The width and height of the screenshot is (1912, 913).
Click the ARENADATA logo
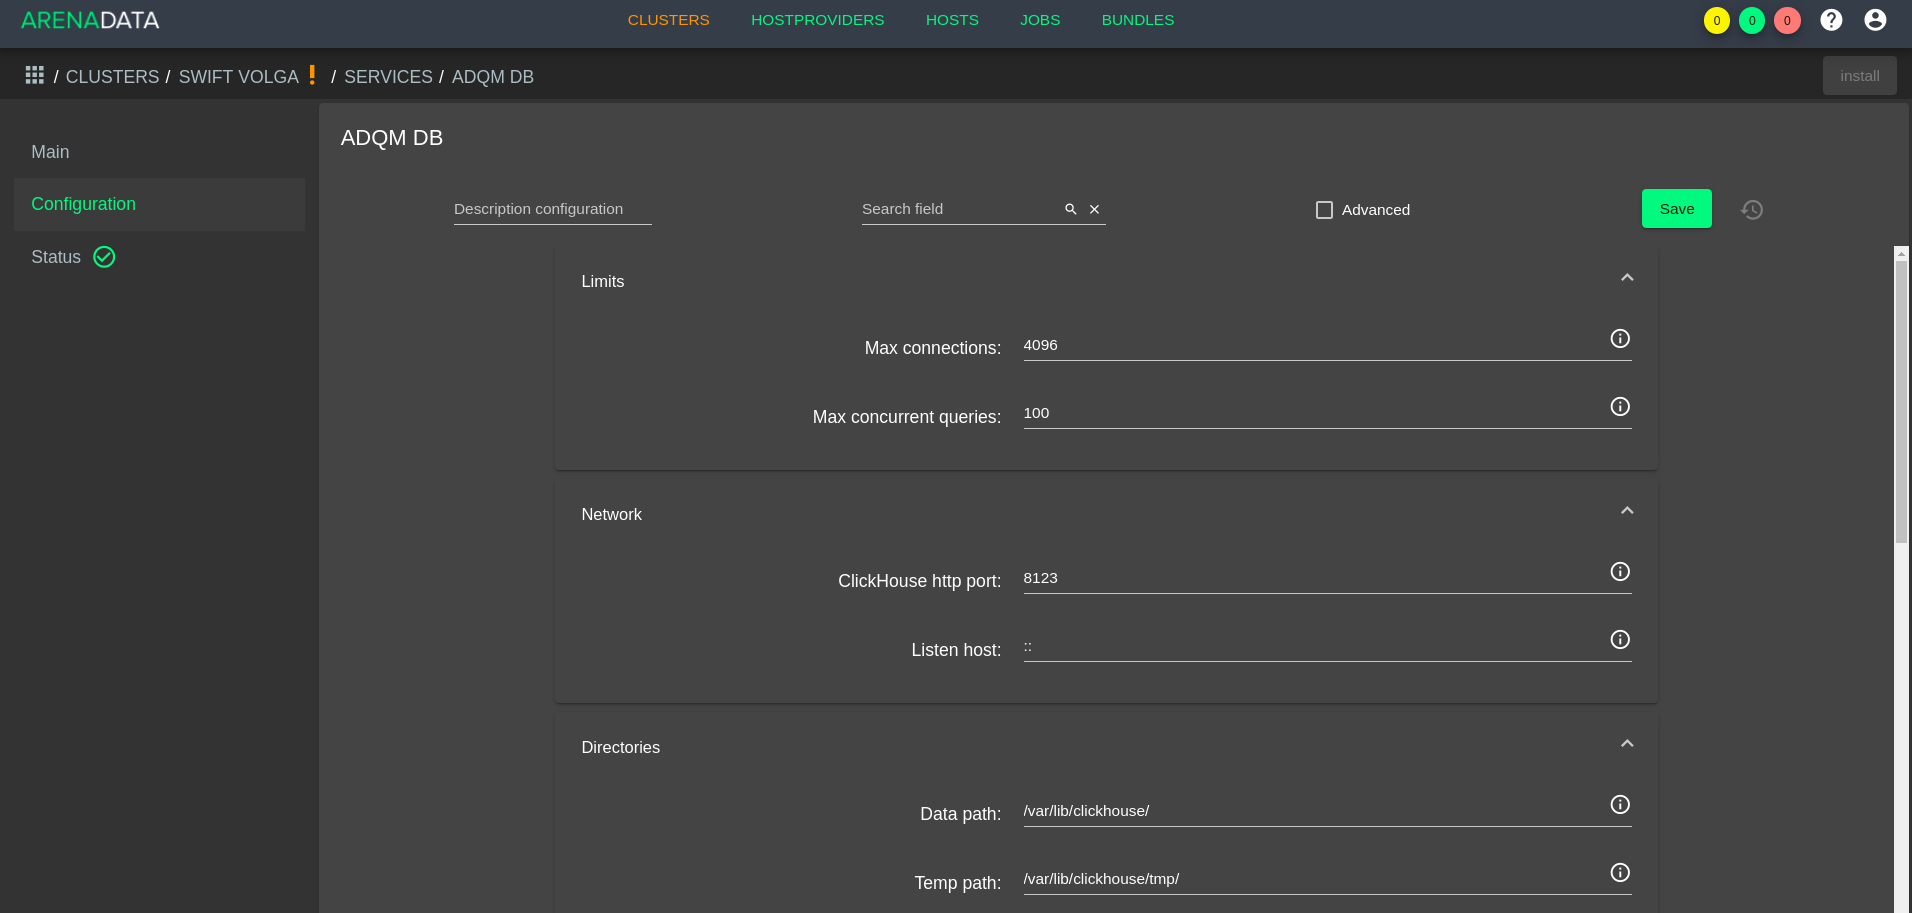click(90, 20)
